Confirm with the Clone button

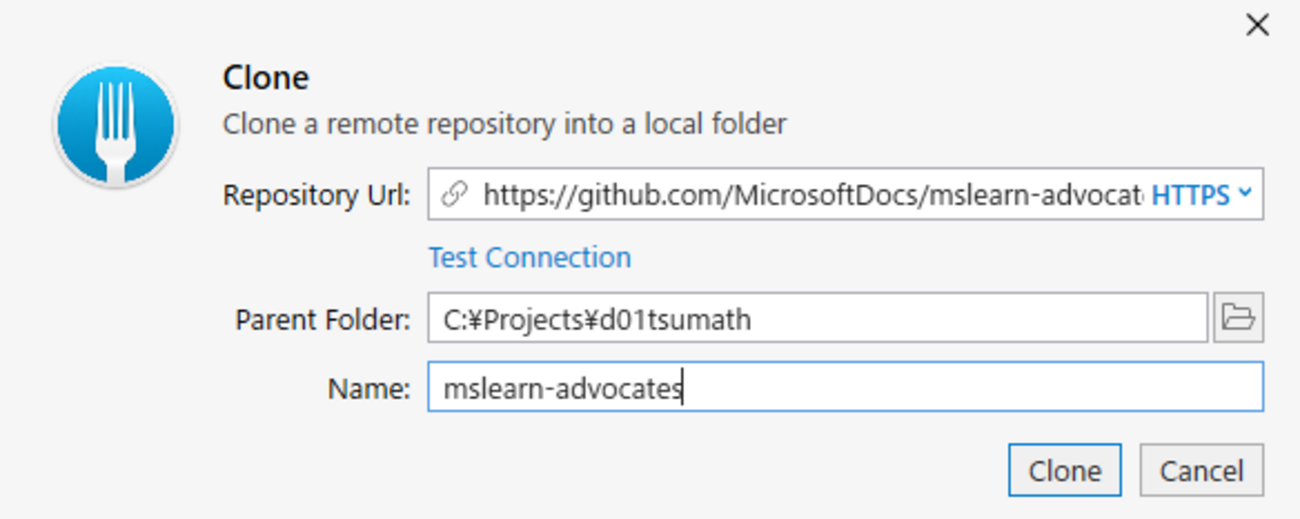pyautogui.click(x=1065, y=470)
